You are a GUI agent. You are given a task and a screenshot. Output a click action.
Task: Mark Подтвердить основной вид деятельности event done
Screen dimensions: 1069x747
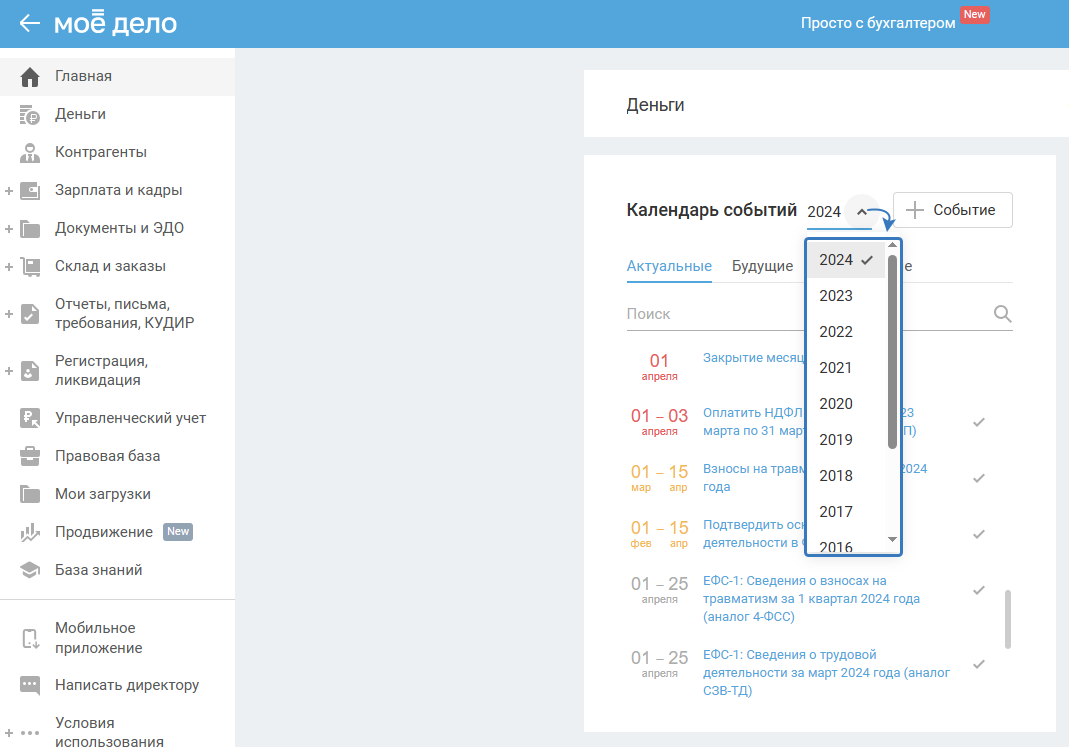click(x=979, y=534)
